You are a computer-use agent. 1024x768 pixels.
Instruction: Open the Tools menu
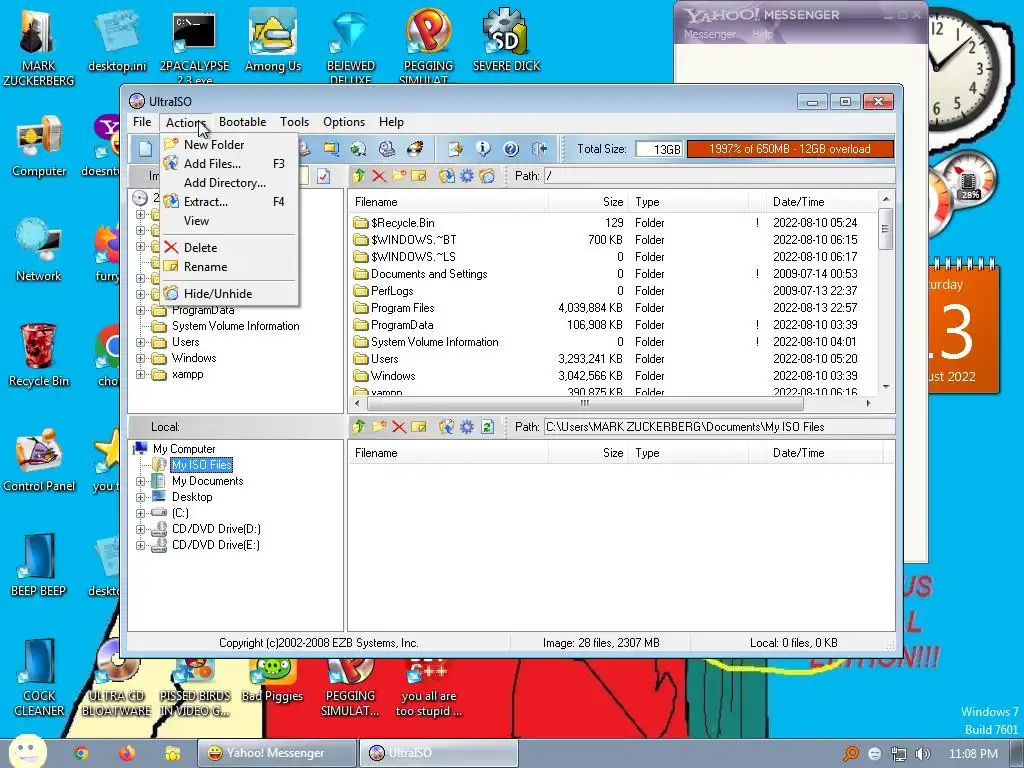pos(295,122)
